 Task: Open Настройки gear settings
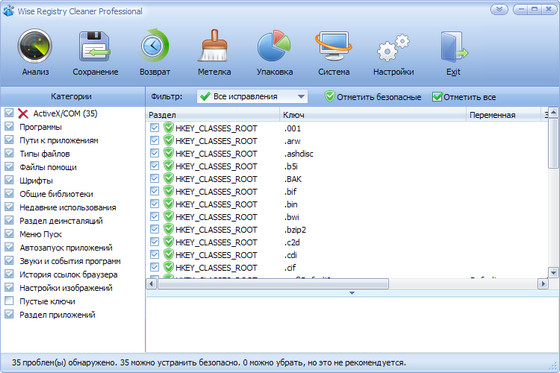pyautogui.click(x=394, y=53)
